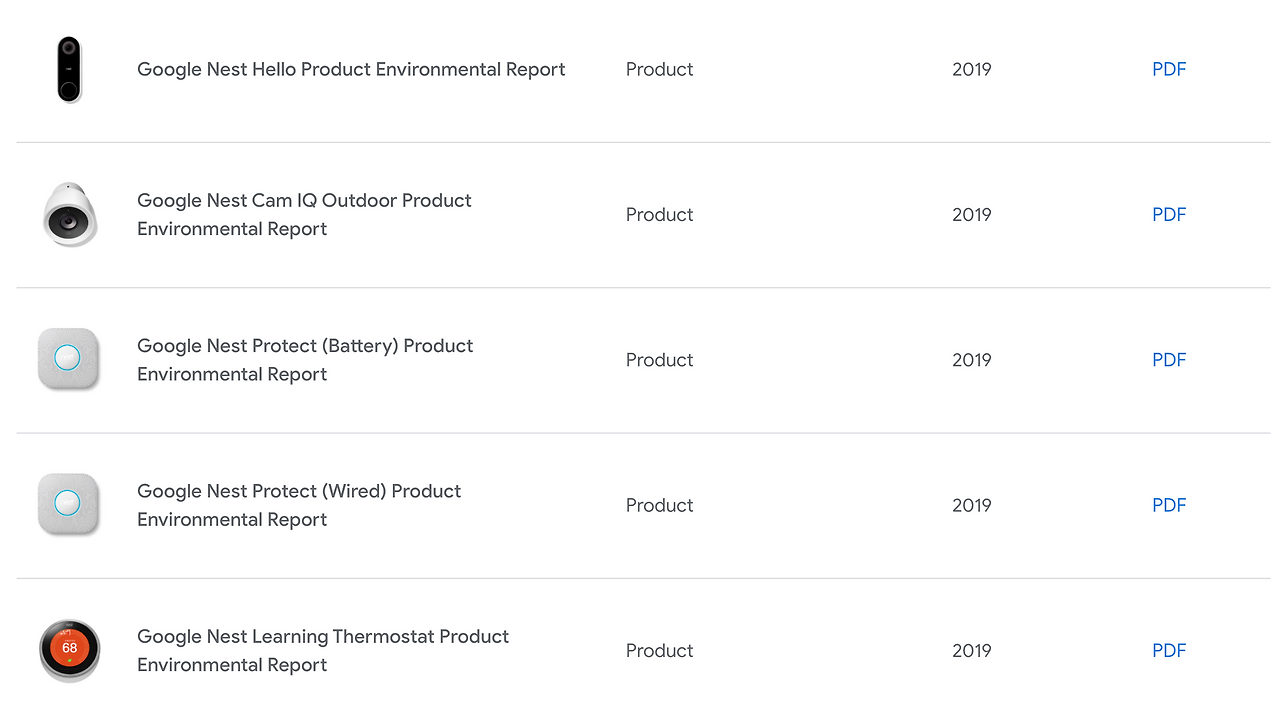Click the Nest Protect (Battery) product image
The image size is (1280, 722).
click(68, 359)
